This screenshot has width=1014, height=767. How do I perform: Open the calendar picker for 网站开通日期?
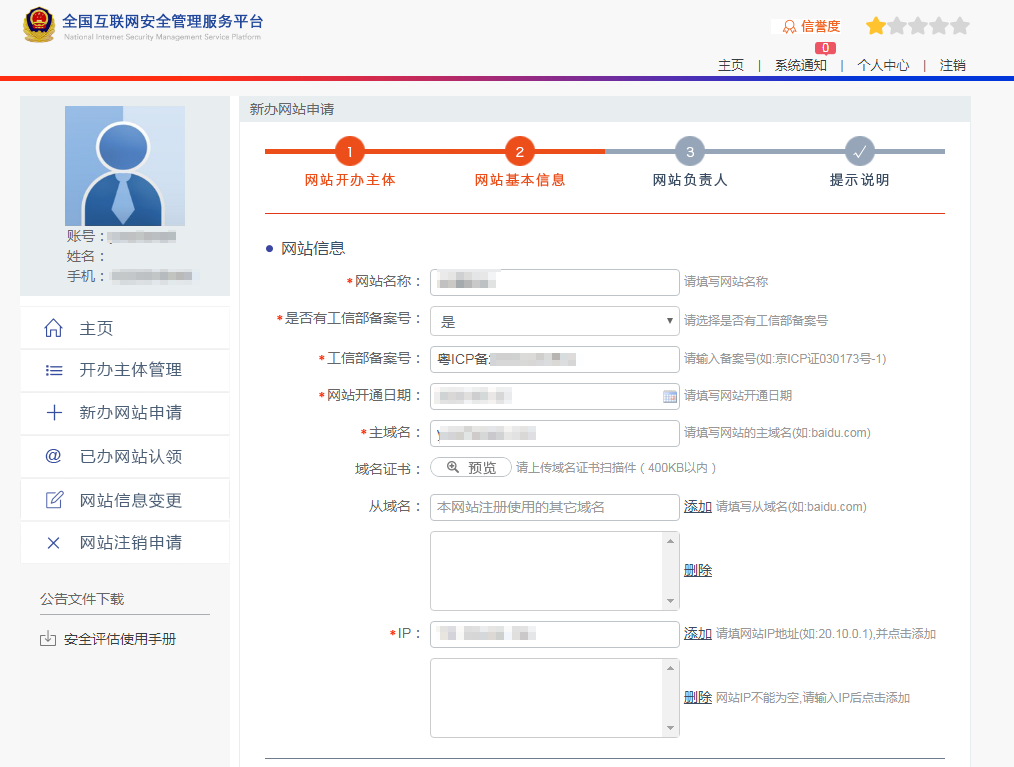670,396
